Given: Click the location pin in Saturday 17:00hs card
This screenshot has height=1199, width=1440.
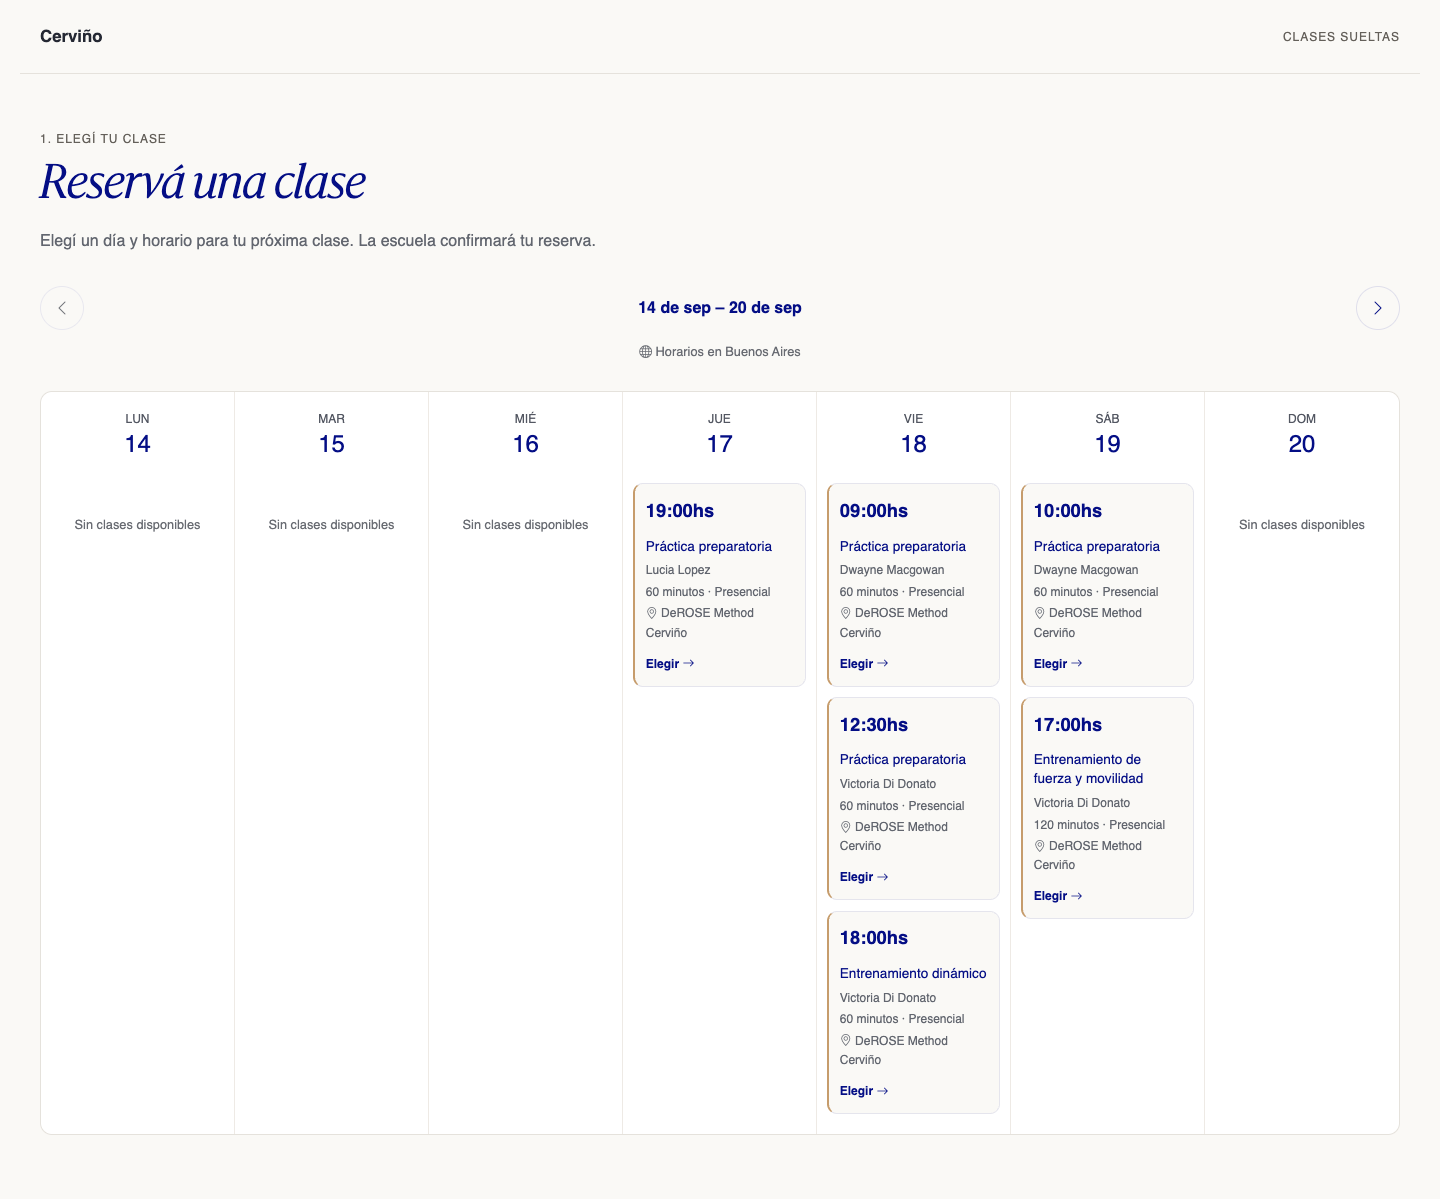Looking at the screenshot, I should pos(1039,846).
